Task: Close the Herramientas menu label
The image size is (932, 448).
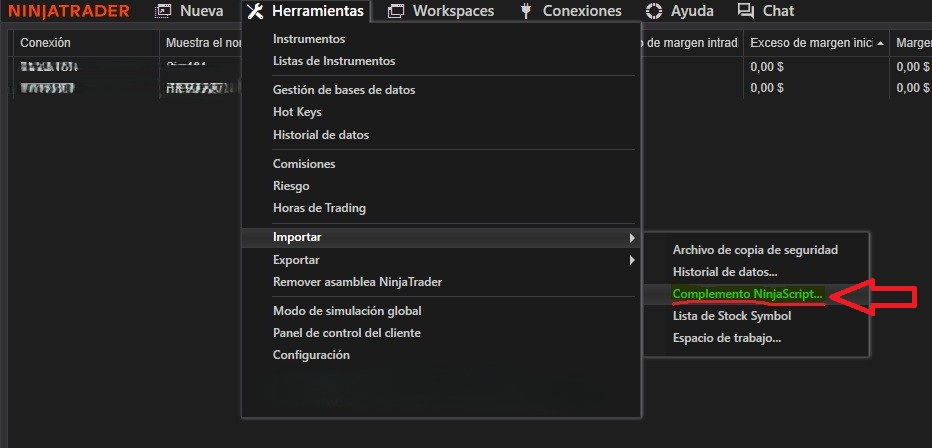Action: pos(317,11)
